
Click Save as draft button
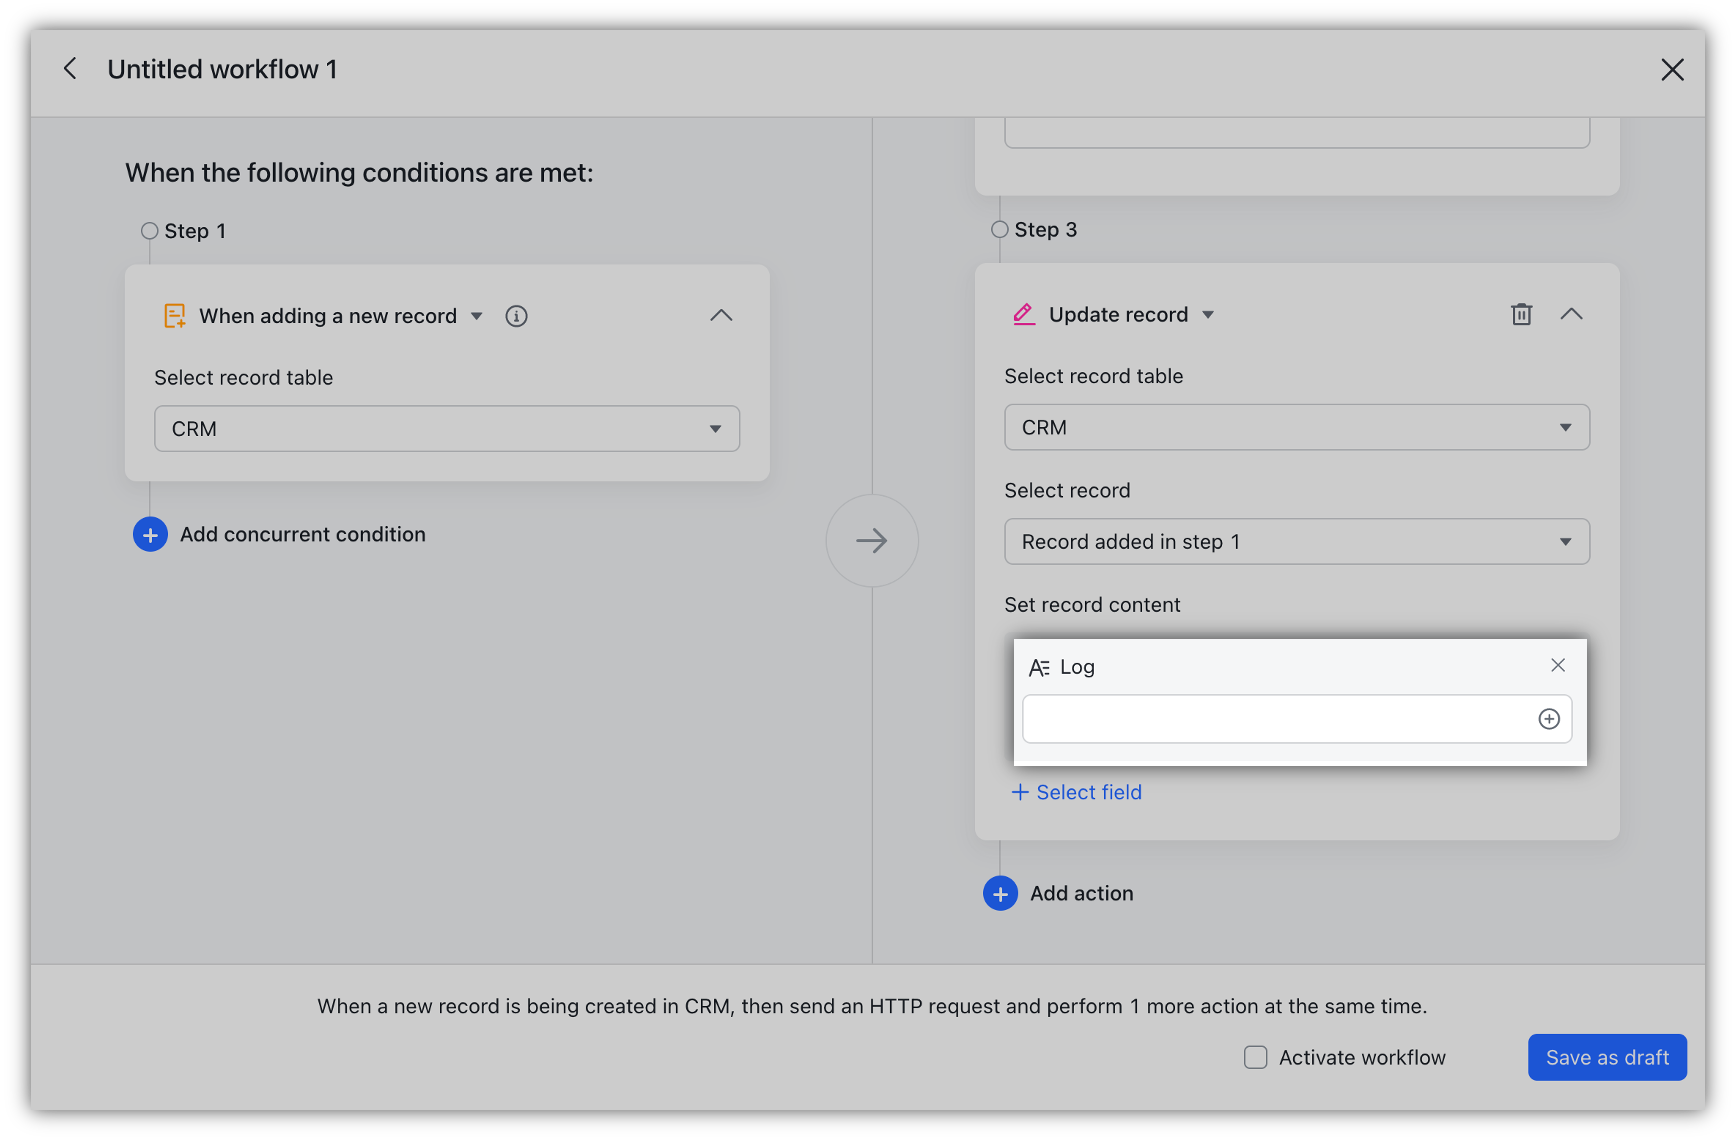tap(1607, 1058)
